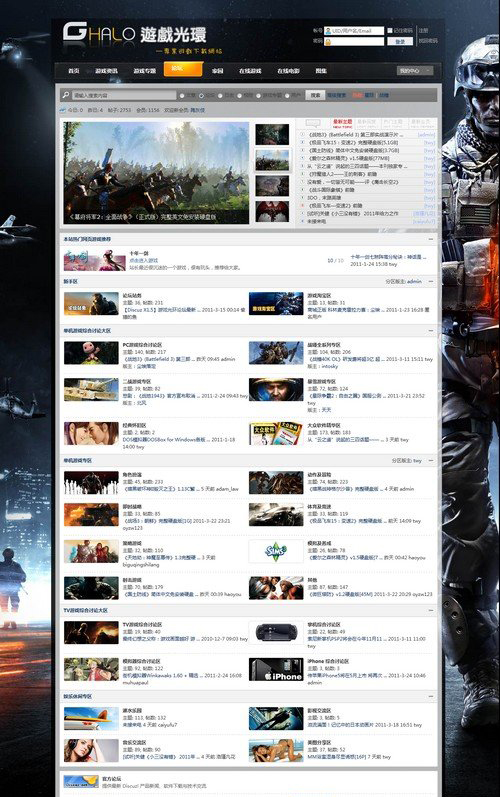Select the second slideshow thumbnail with cavalry
The width and height of the screenshot is (500, 797).
pos(272,160)
